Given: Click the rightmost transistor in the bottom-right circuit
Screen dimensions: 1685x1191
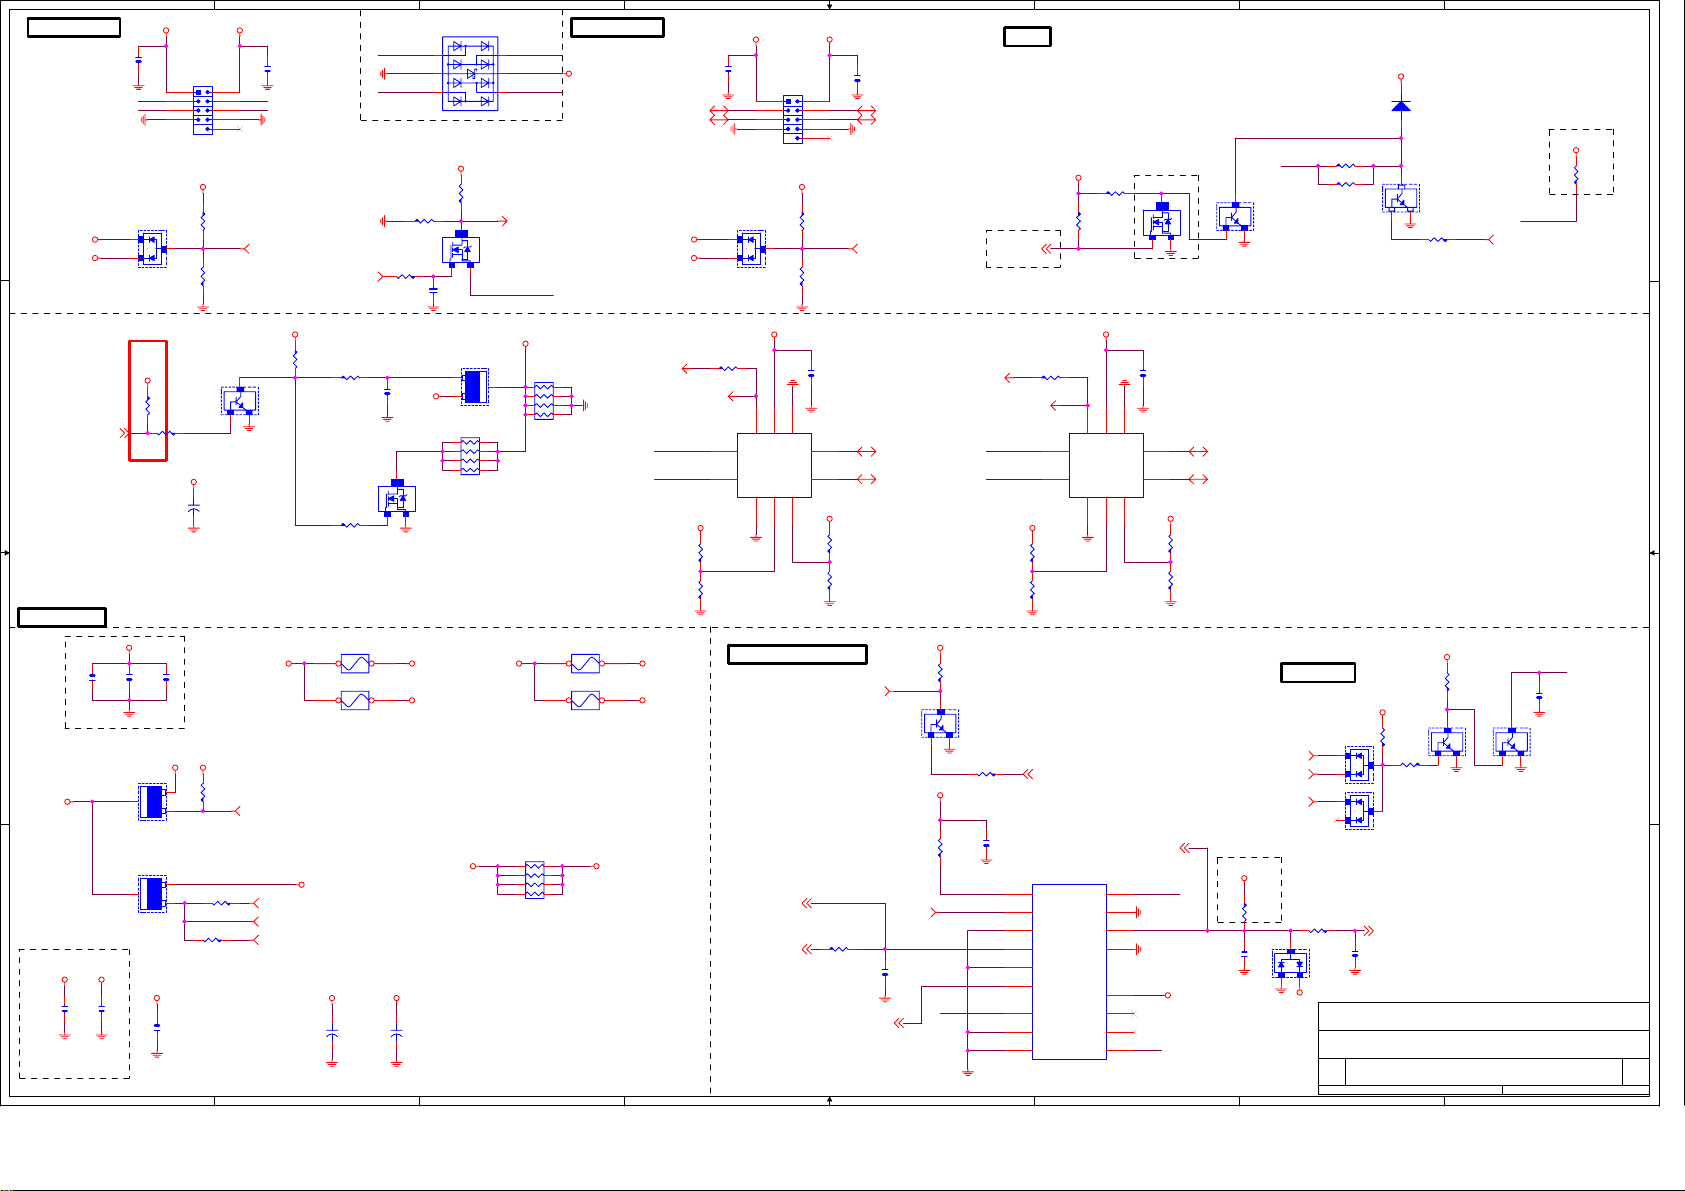Looking at the screenshot, I should tap(1512, 741).
